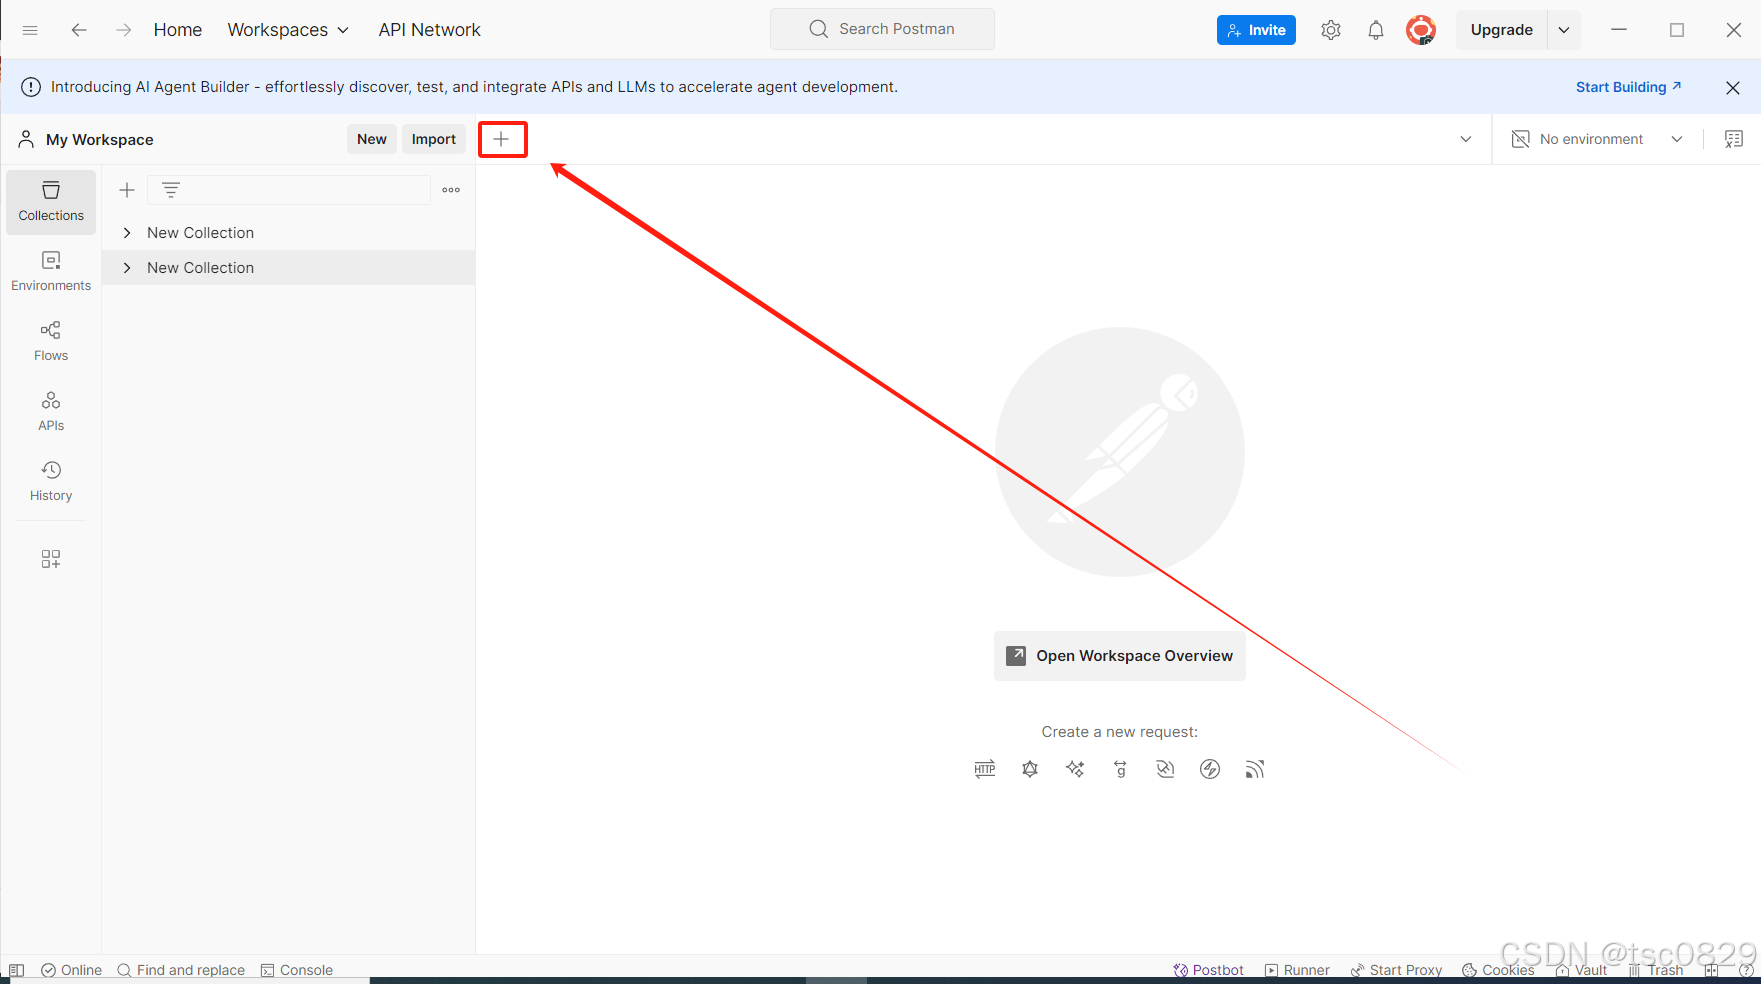Go forward with the right arrow

123,30
